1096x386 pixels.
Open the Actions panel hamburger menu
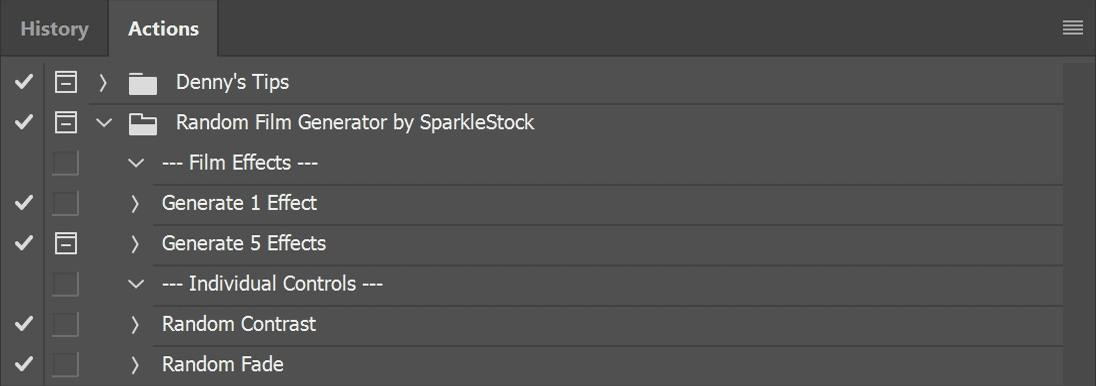click(1072, 28)
